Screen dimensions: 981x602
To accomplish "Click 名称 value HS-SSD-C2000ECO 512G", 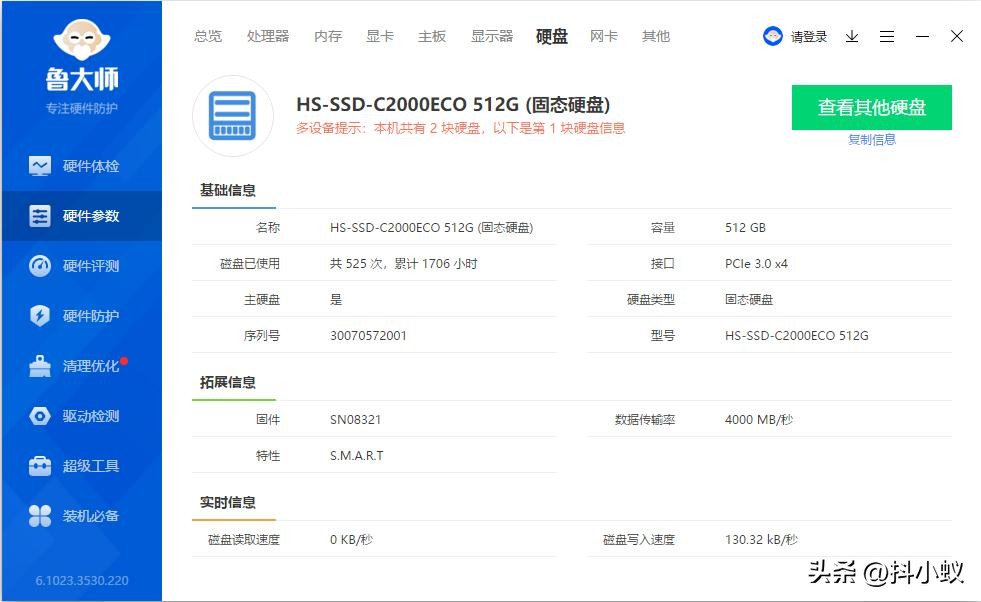I will point(432,228).
